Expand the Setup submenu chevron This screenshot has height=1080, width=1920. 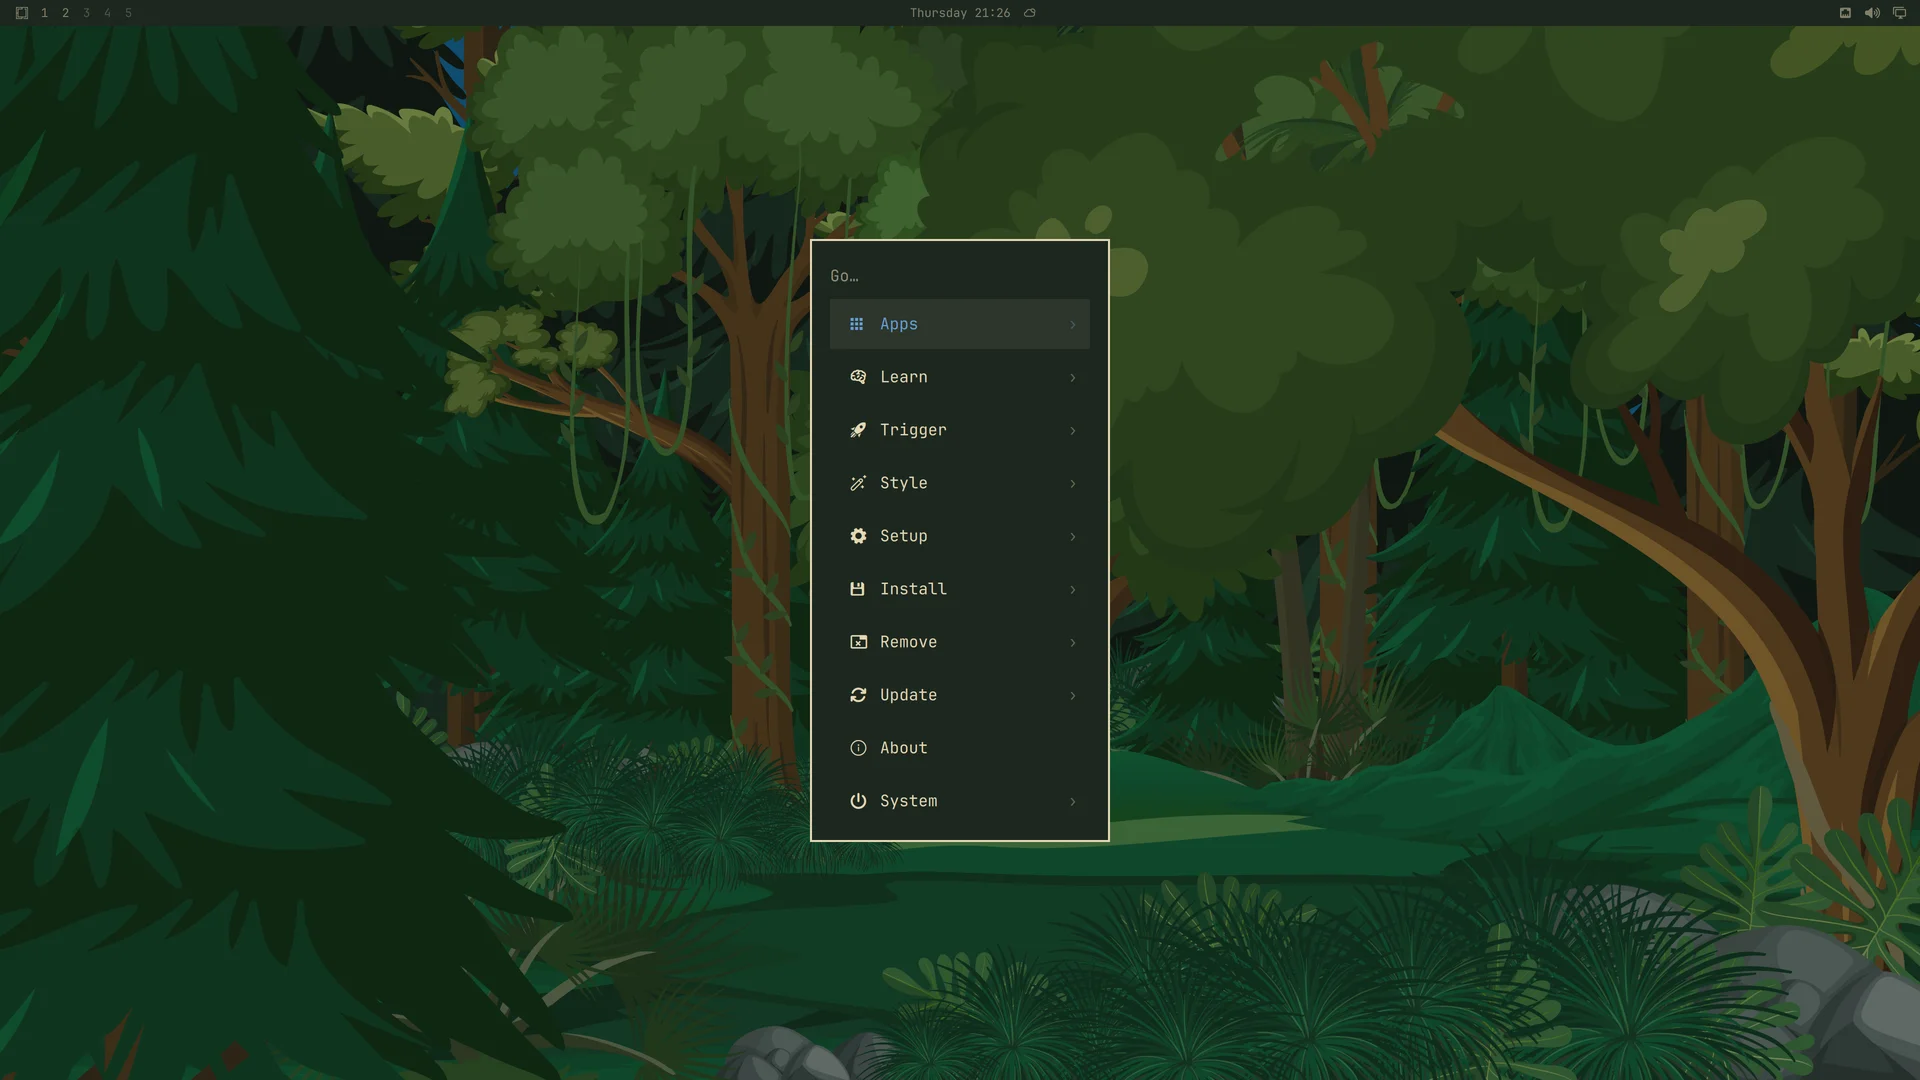1073,536
